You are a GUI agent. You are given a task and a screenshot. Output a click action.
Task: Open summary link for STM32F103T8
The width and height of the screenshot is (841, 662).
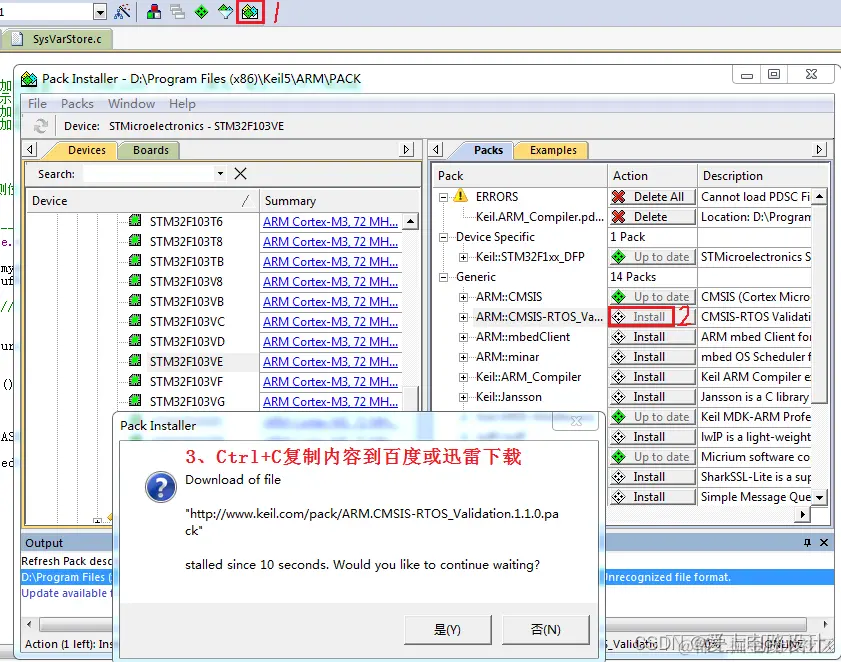coord(330,242)
